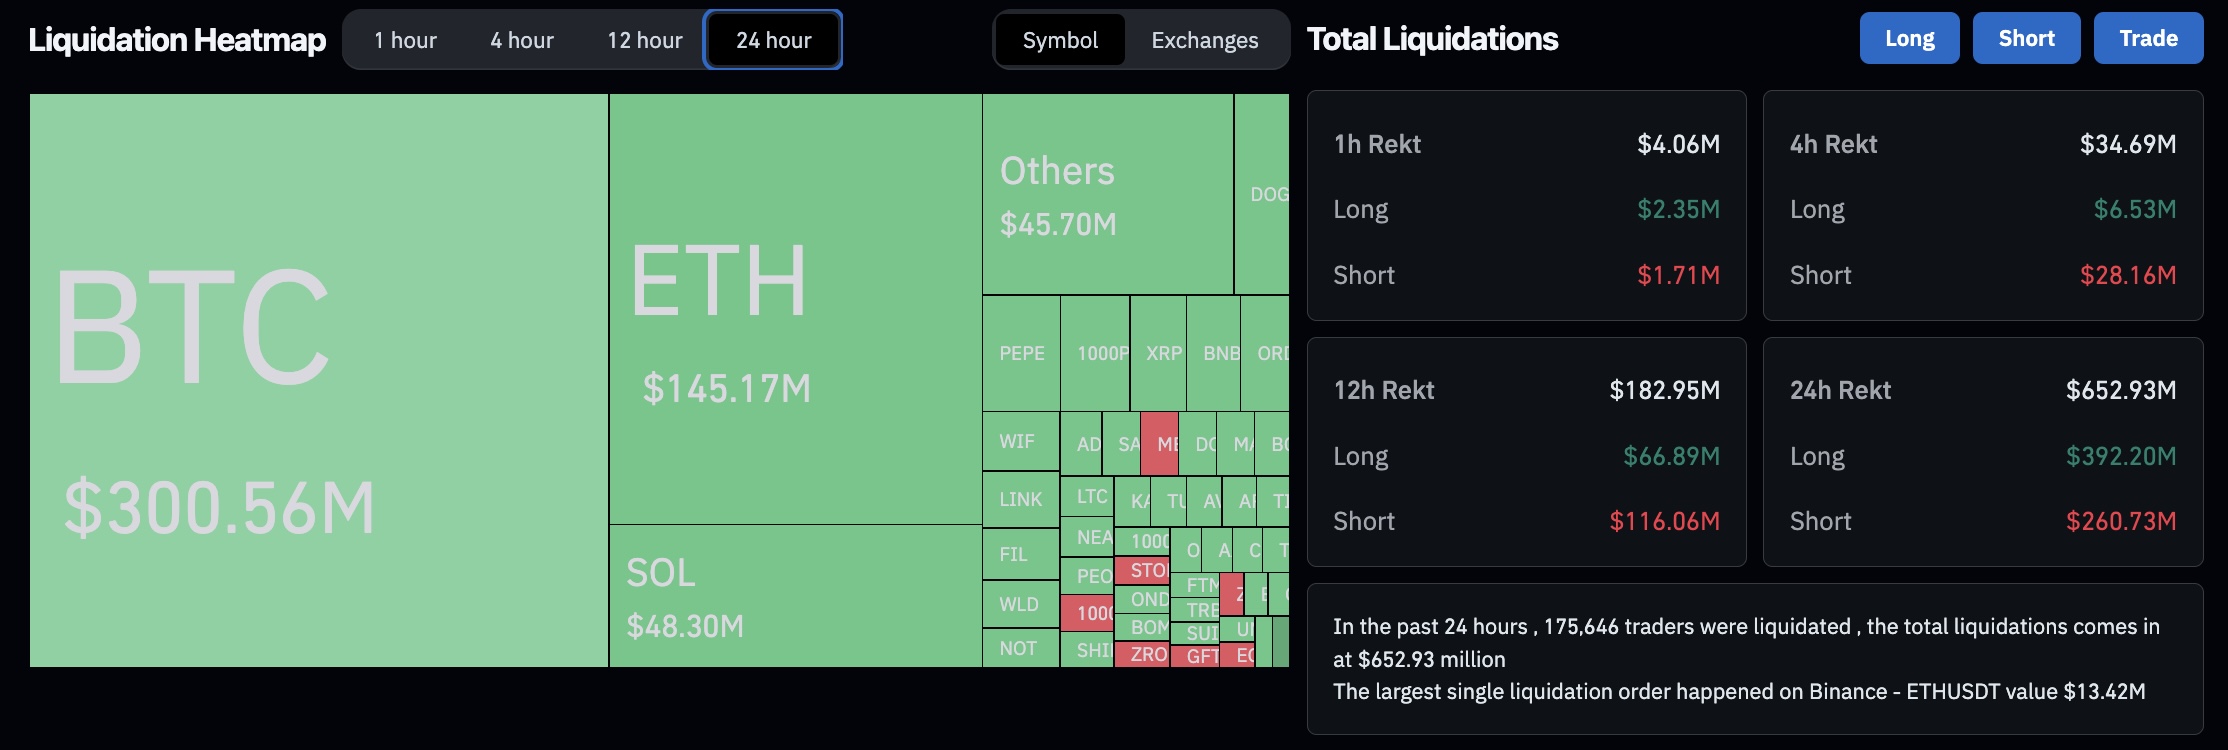Switch to the 4 hour timeframe
This screenshot has width=2228, height=750.
[521, 40]
